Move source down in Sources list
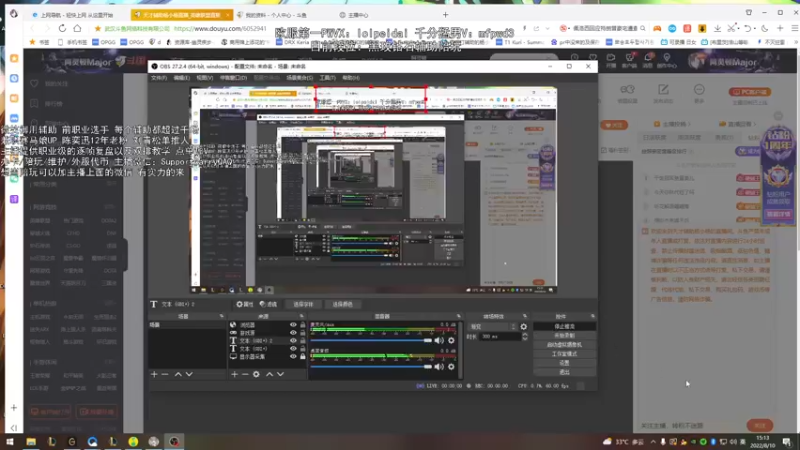 (x=281, y=374)
